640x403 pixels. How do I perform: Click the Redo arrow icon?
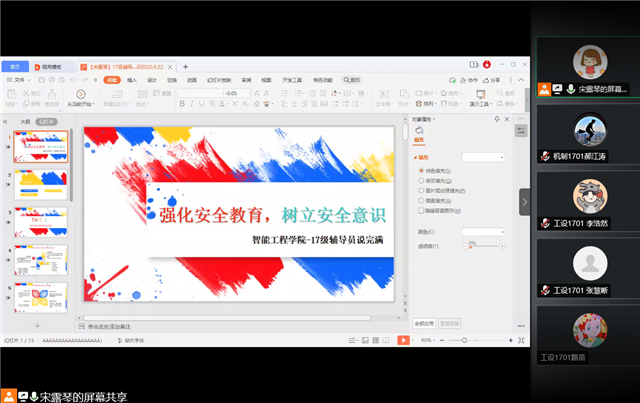coord(85,80)
